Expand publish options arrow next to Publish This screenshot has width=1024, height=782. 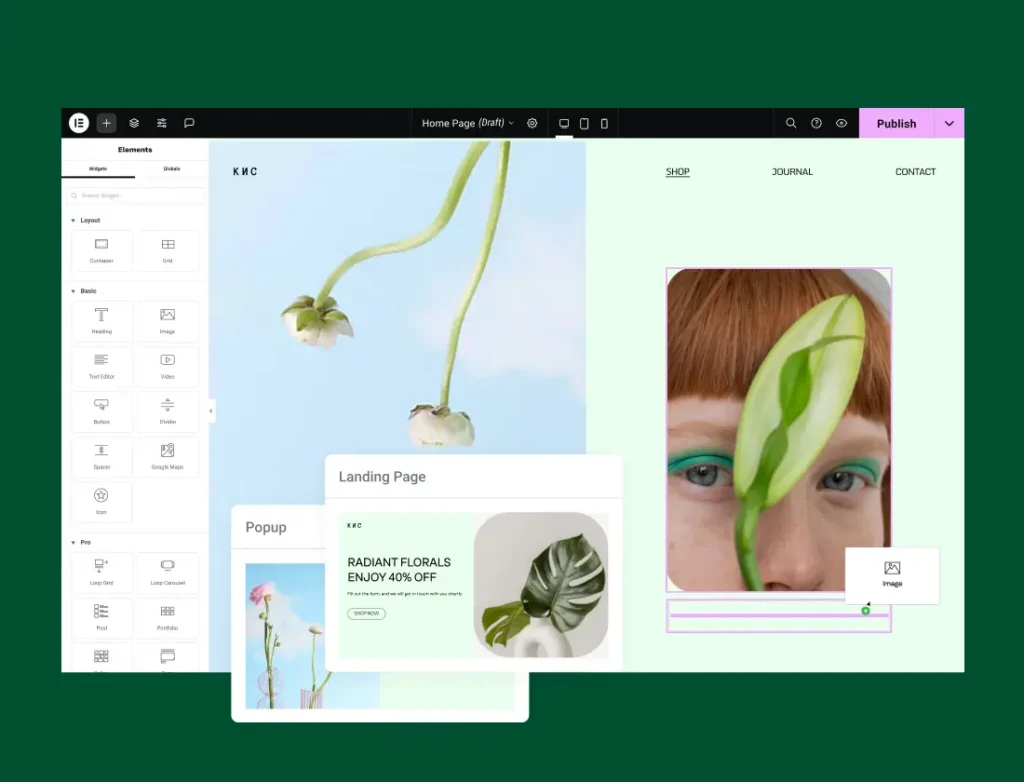(x=949, y=123)
